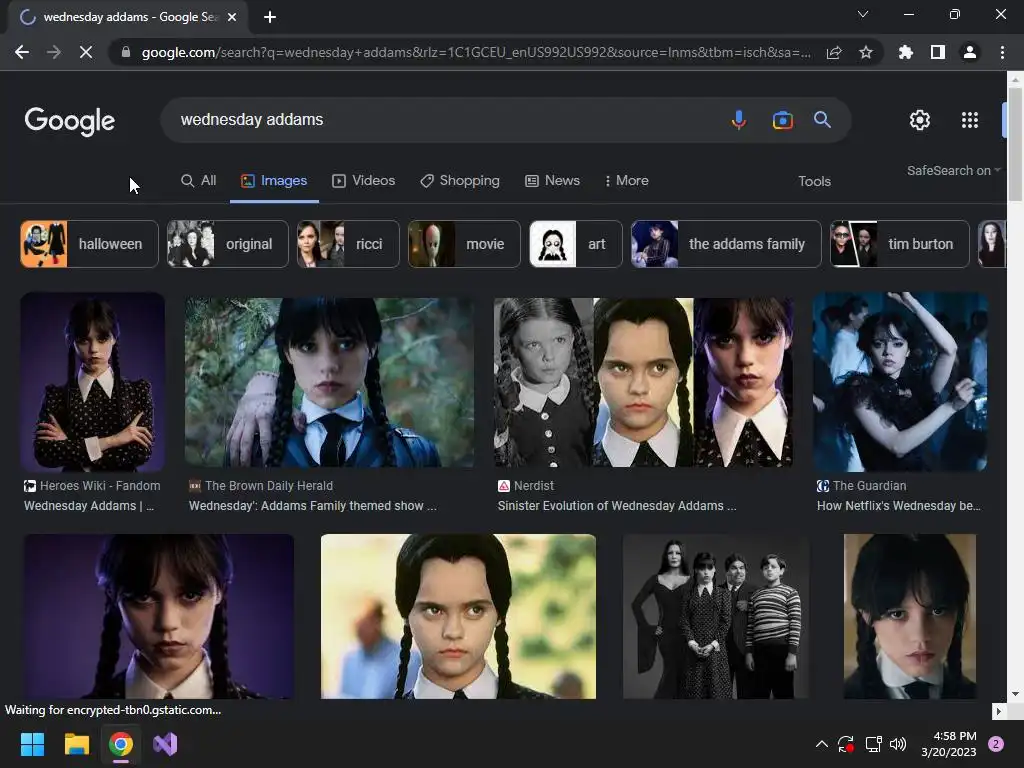Open the Tools filter options
The width and height of the screenshot is (1024, 768).
click(814, 182)
